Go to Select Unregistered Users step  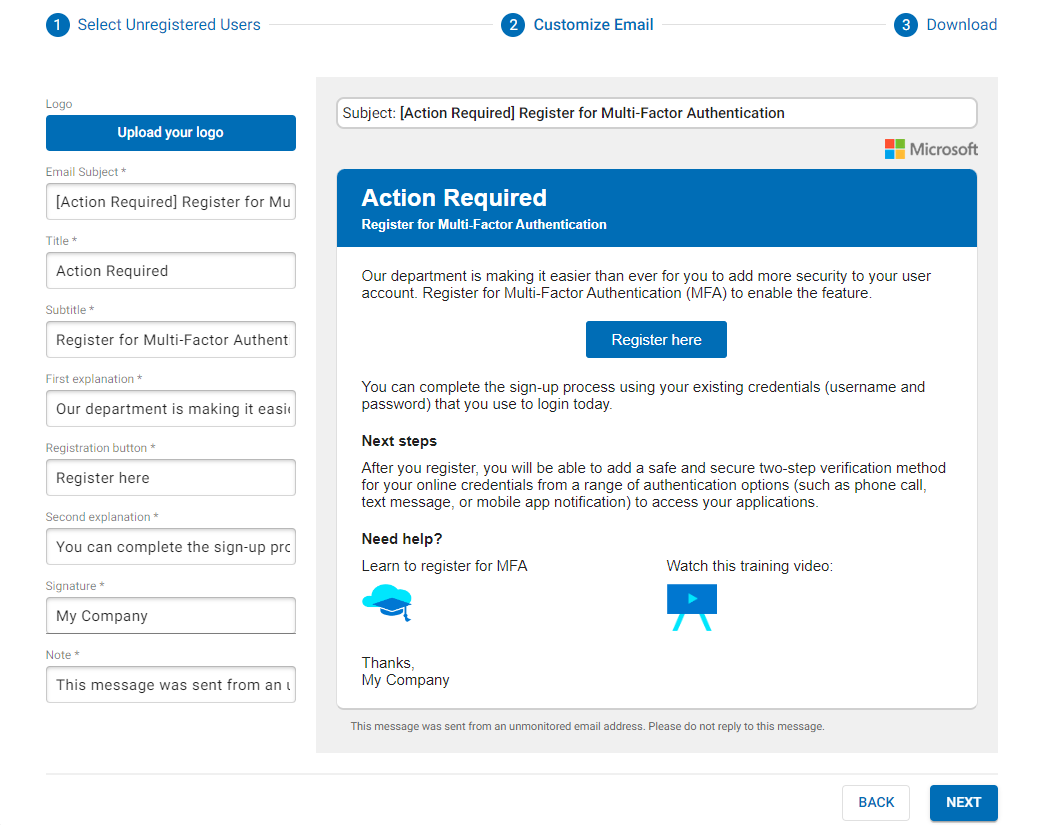(x=169, y=25)
